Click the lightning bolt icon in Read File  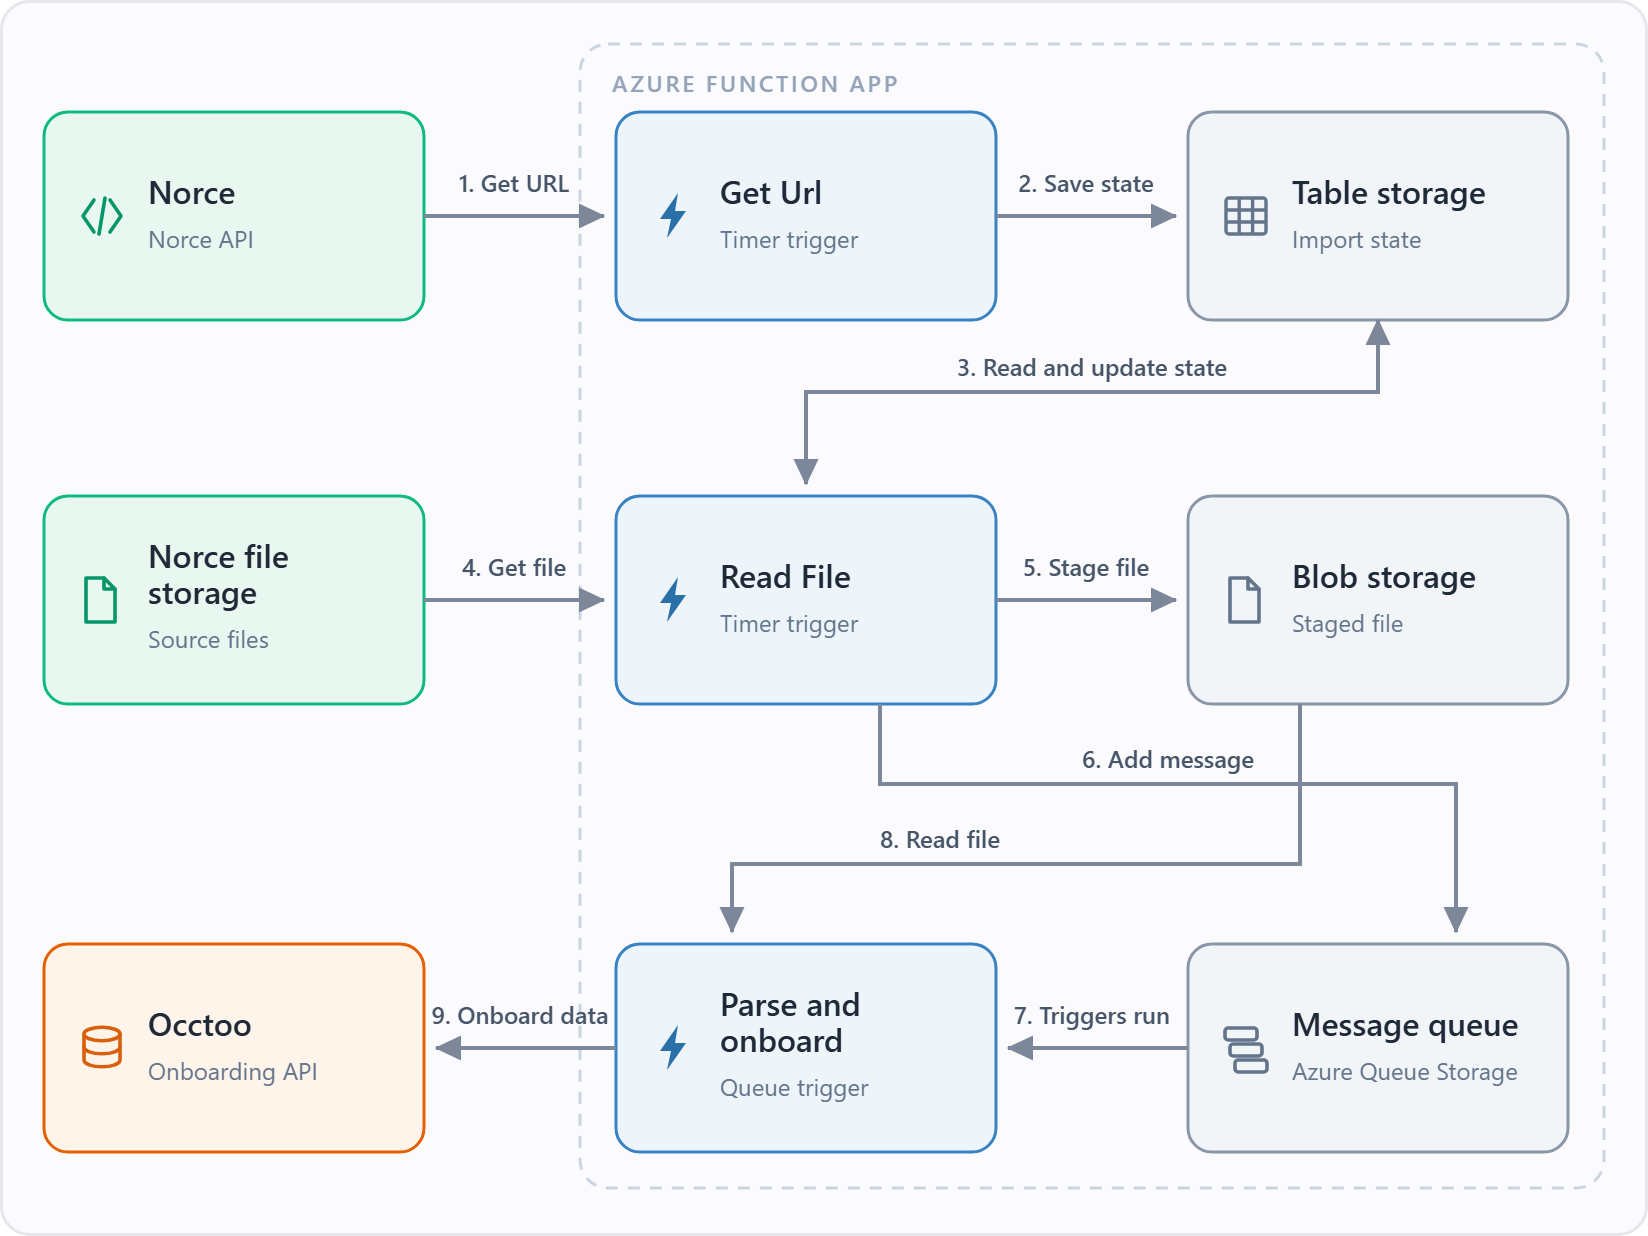673,600
